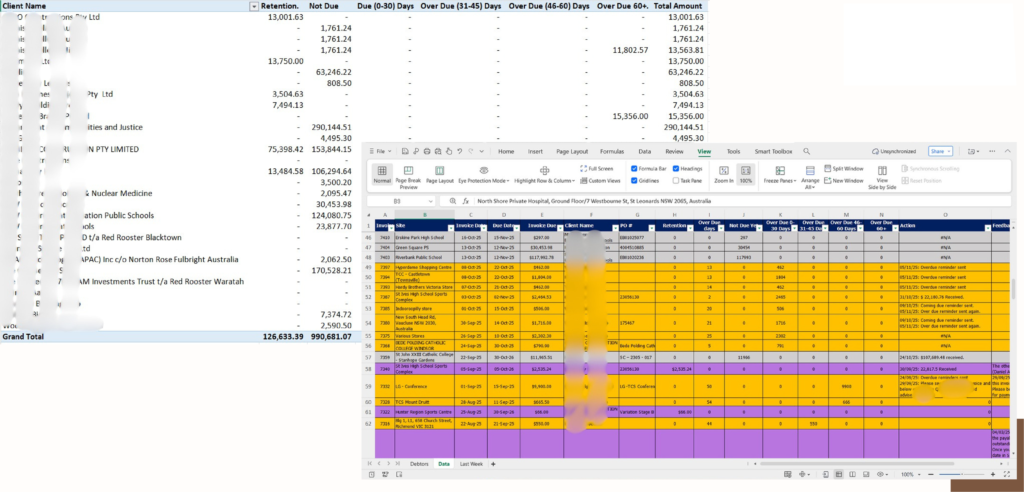
Task: Uncheck the Formula Bar checkbox
Action: (635, 169)
